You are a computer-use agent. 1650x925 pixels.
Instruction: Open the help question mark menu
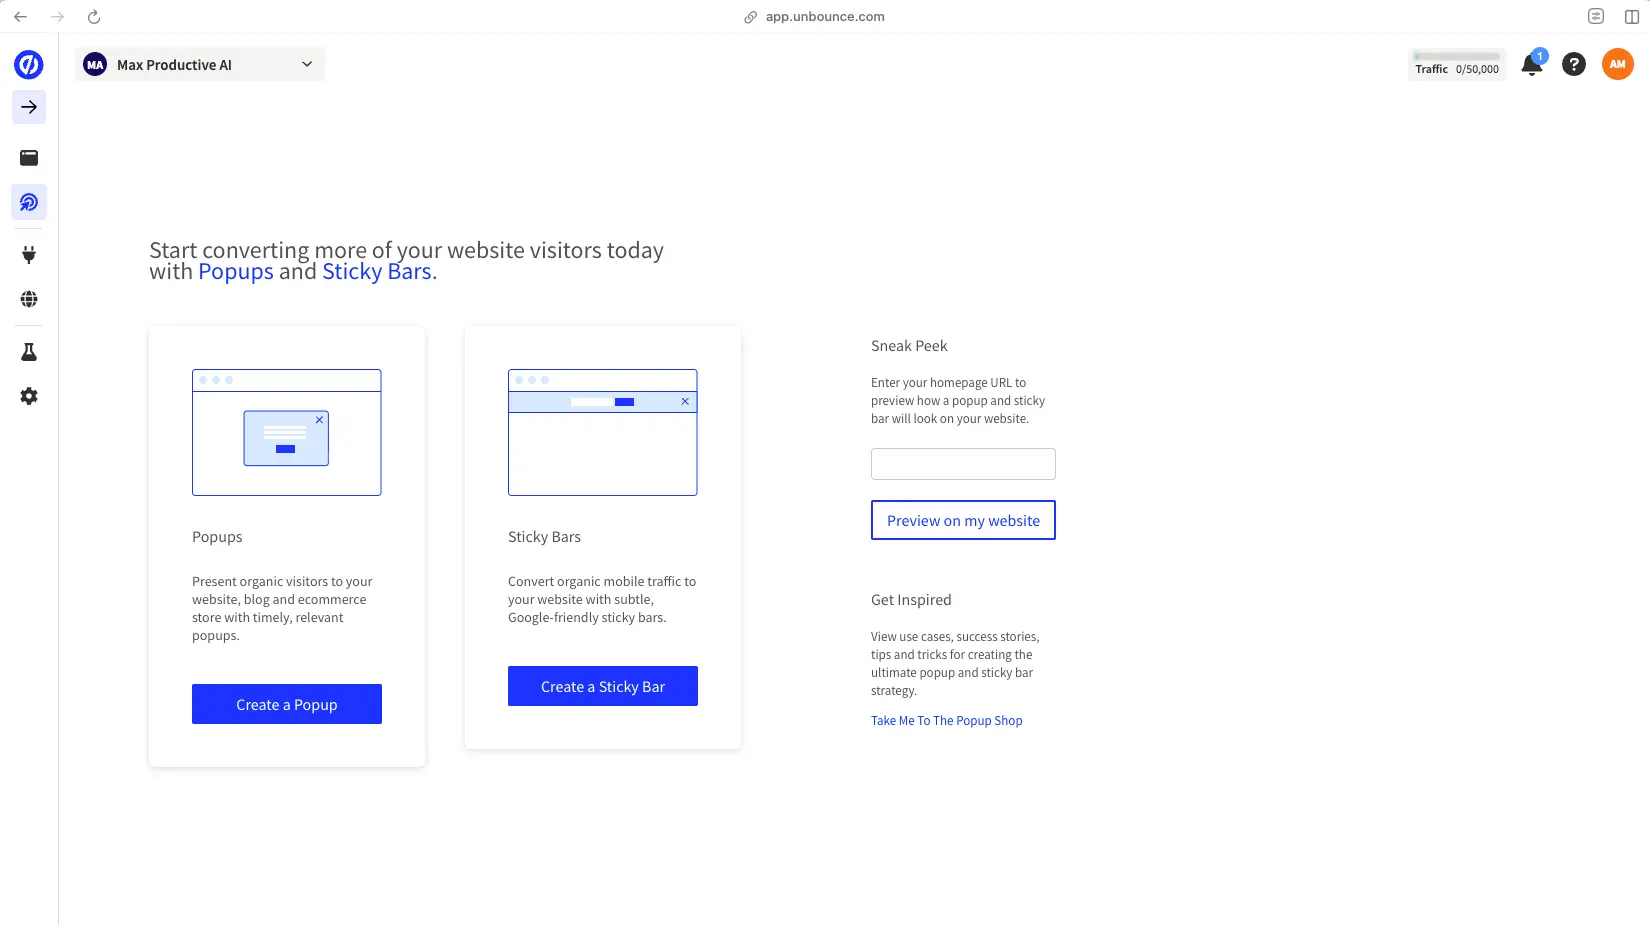pyautogui.click(x=1574, y=64)
